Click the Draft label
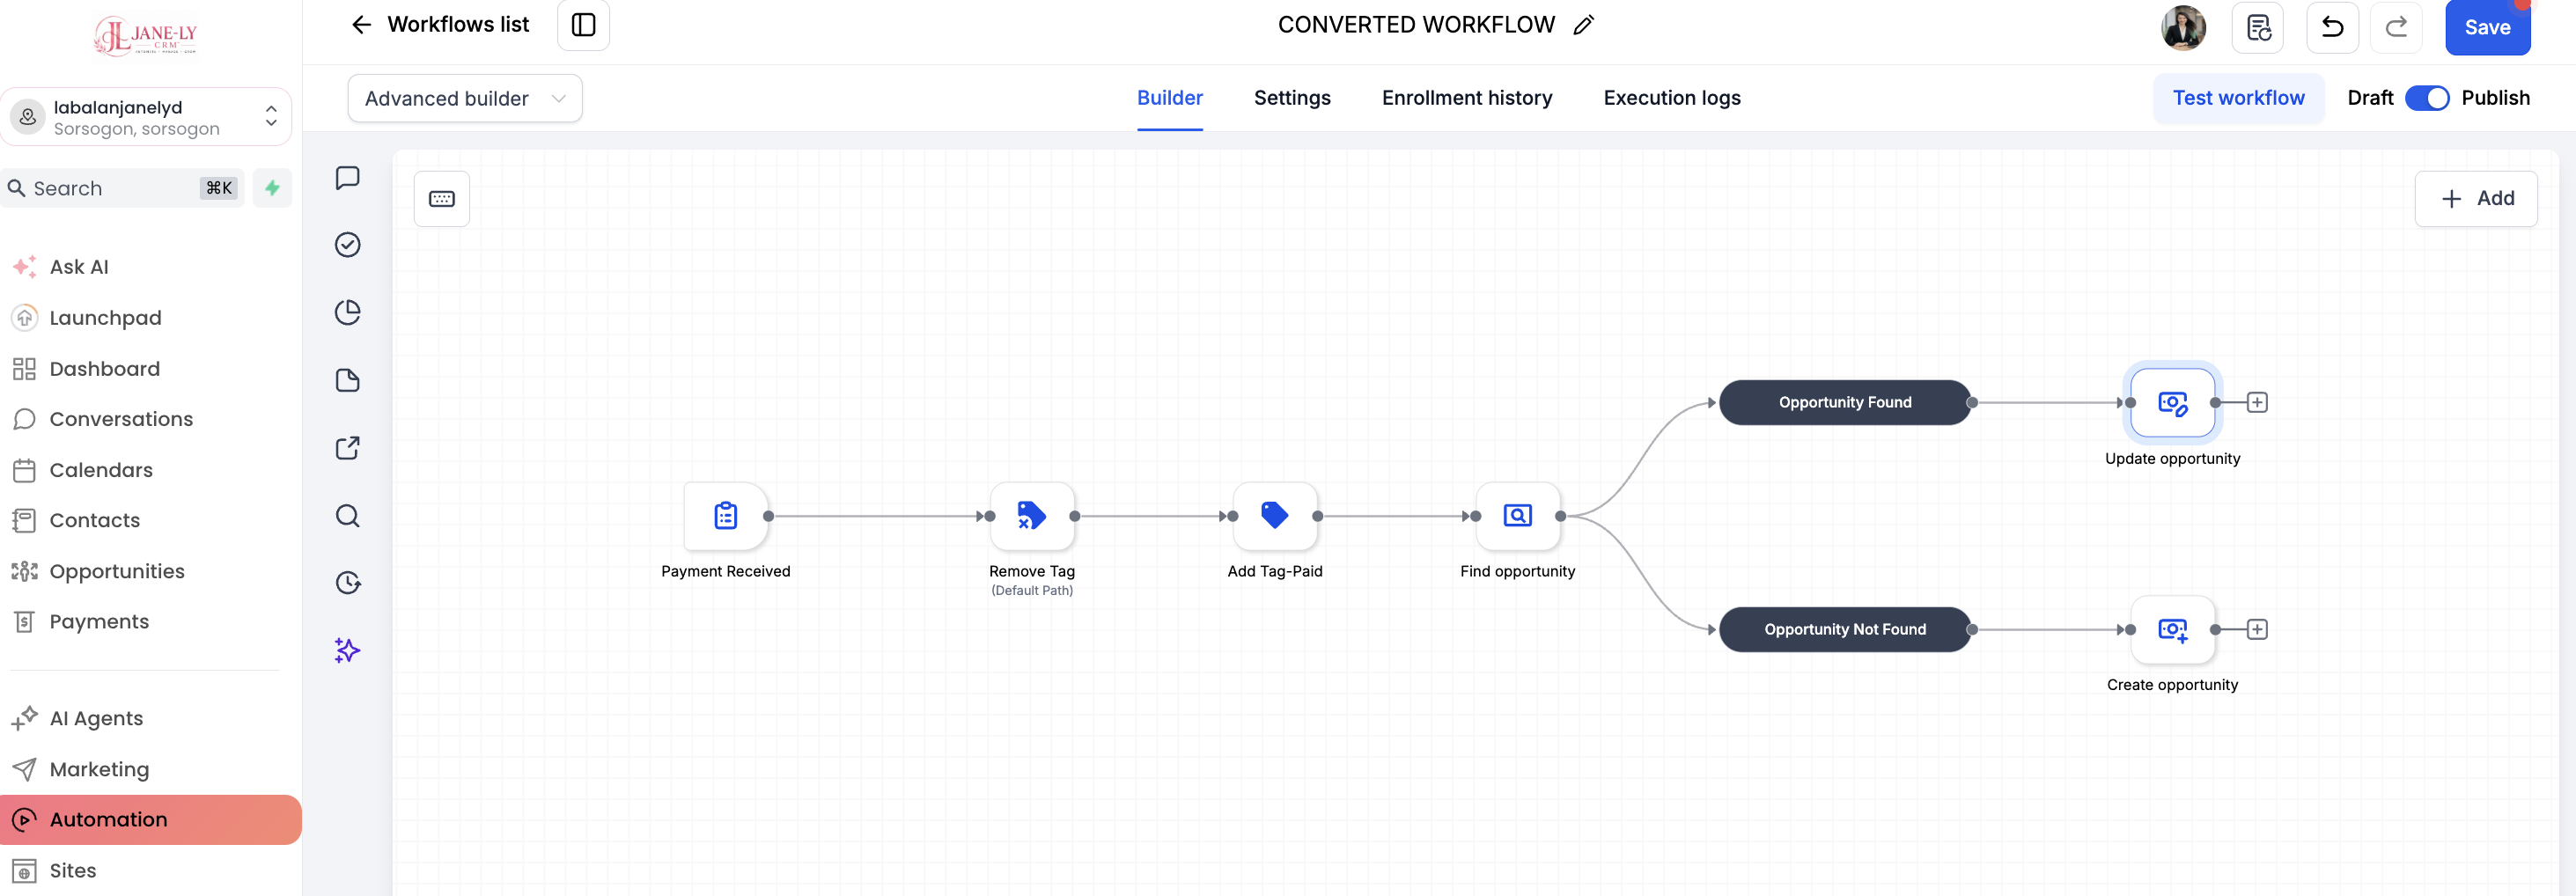The image size is (2576, 896). [x=2370, y=98]
